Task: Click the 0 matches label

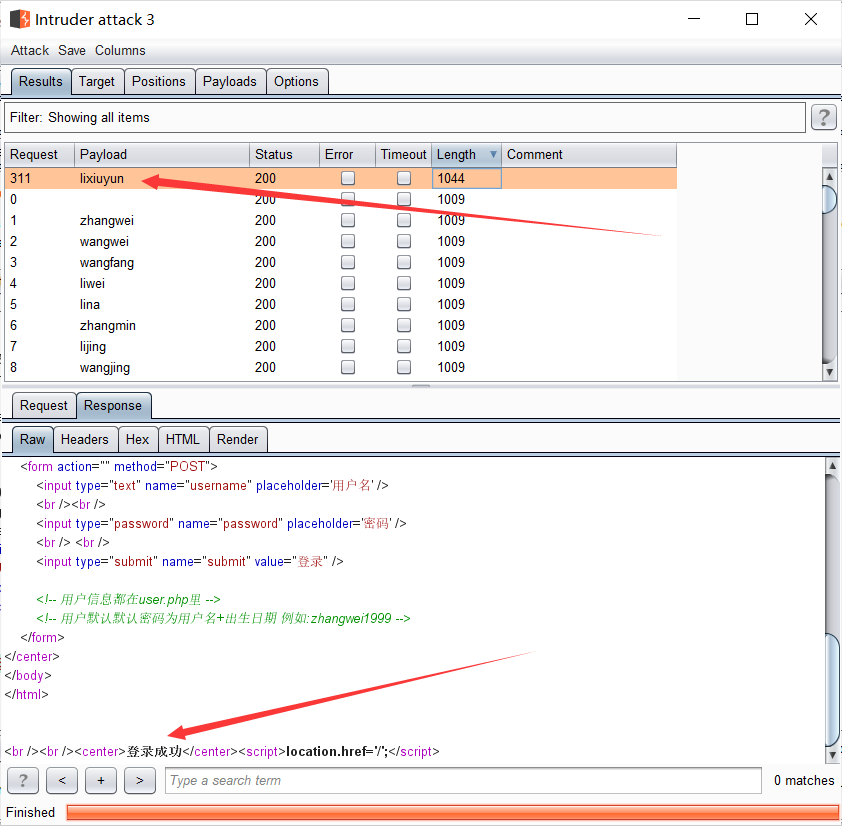Action: coord(804,780)
